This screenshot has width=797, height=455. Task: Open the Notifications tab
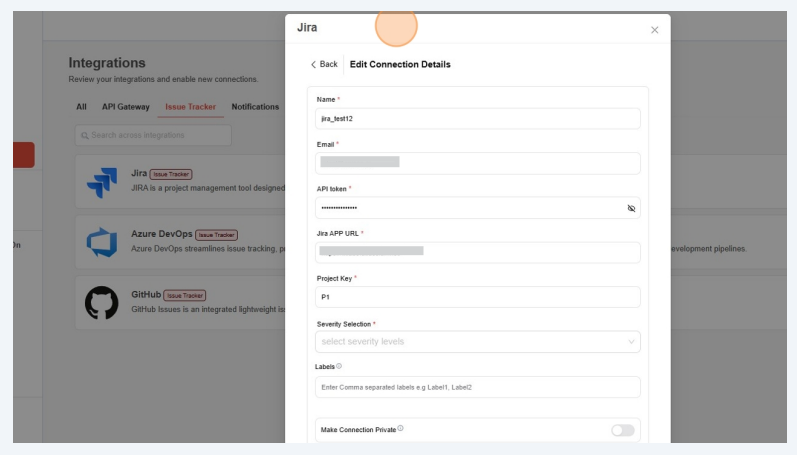coord(255,107)
